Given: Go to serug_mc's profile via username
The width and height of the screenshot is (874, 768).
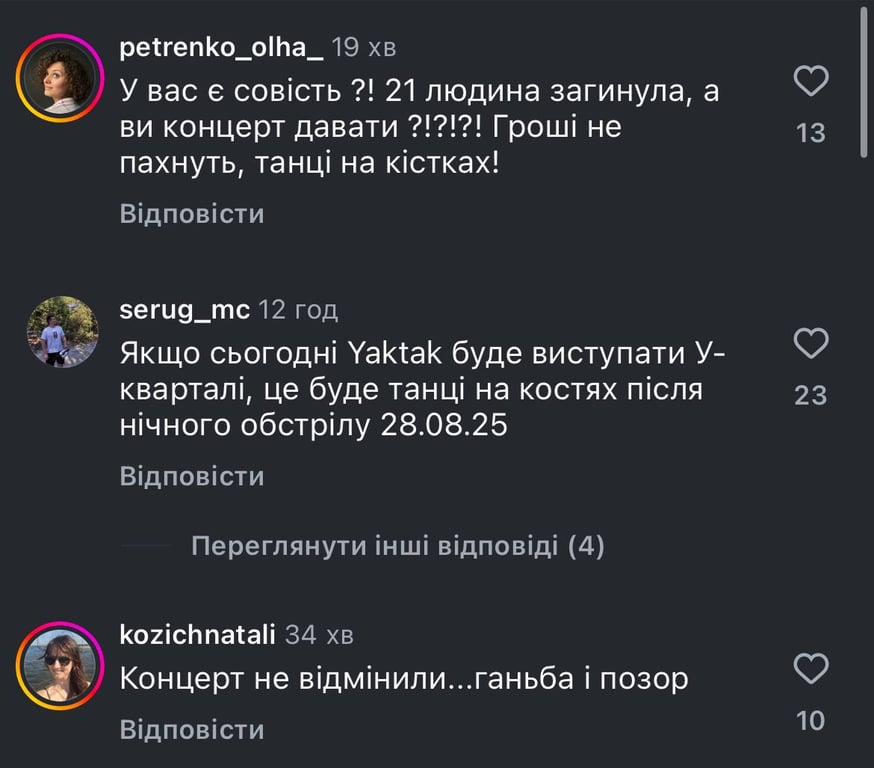Looking at the screenshot, I should [184, 310].
